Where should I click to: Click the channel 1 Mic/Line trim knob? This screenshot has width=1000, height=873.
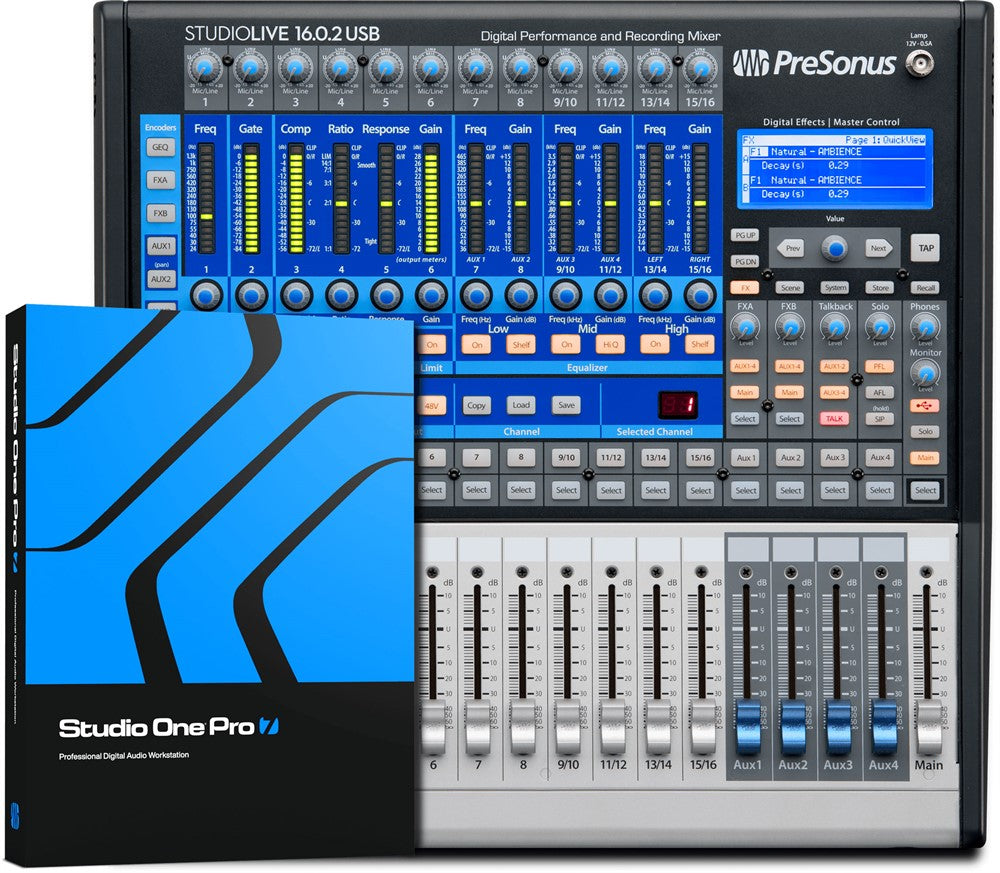pyautogui.click(x=205, y=69)
